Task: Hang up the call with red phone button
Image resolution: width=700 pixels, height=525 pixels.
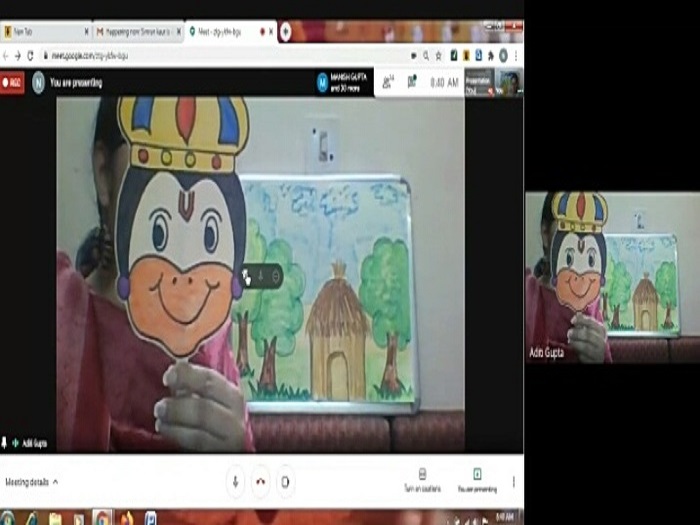Action: click(x=261, y=482)
